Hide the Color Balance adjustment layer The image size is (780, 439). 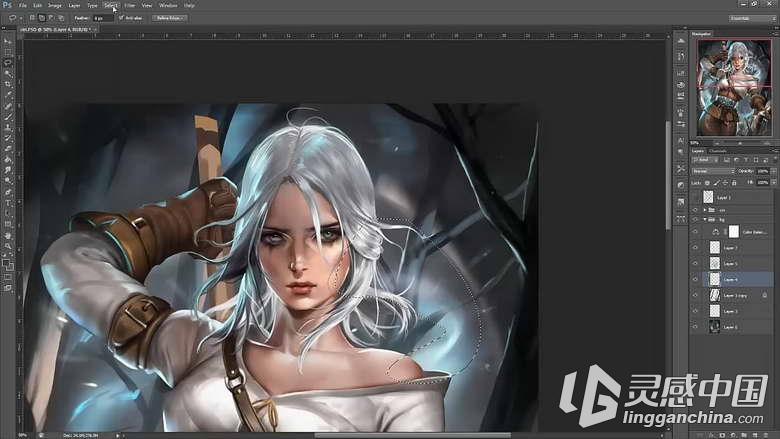coord(695,232)
